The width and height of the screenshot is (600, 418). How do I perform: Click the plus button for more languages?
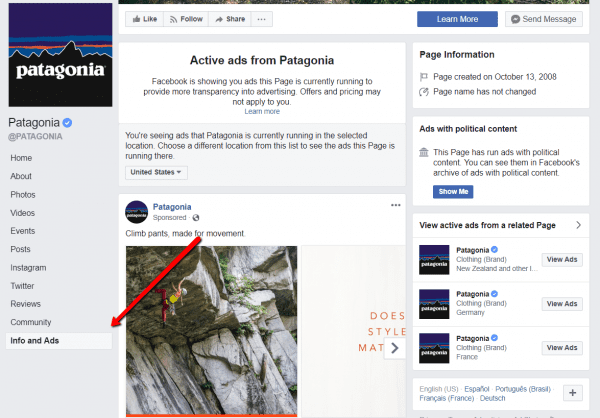pyautogui.click(x=573, y=393)
